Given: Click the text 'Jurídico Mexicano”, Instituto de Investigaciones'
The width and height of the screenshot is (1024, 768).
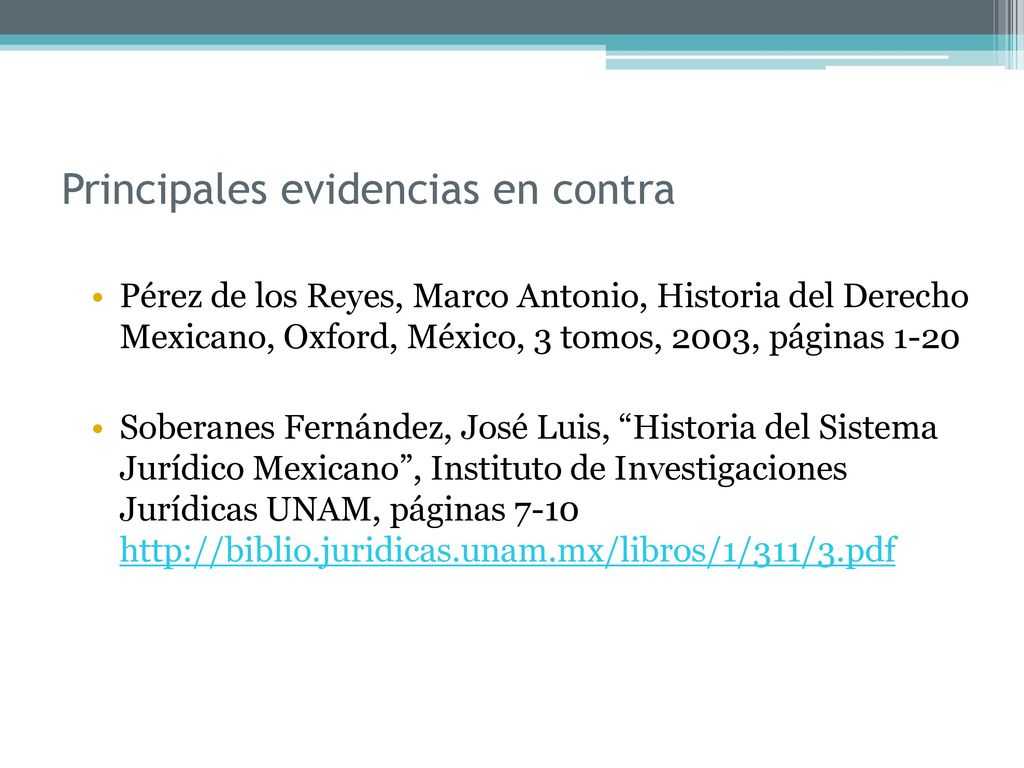Looking at the screenshot, I should click(x=483, y=468).
